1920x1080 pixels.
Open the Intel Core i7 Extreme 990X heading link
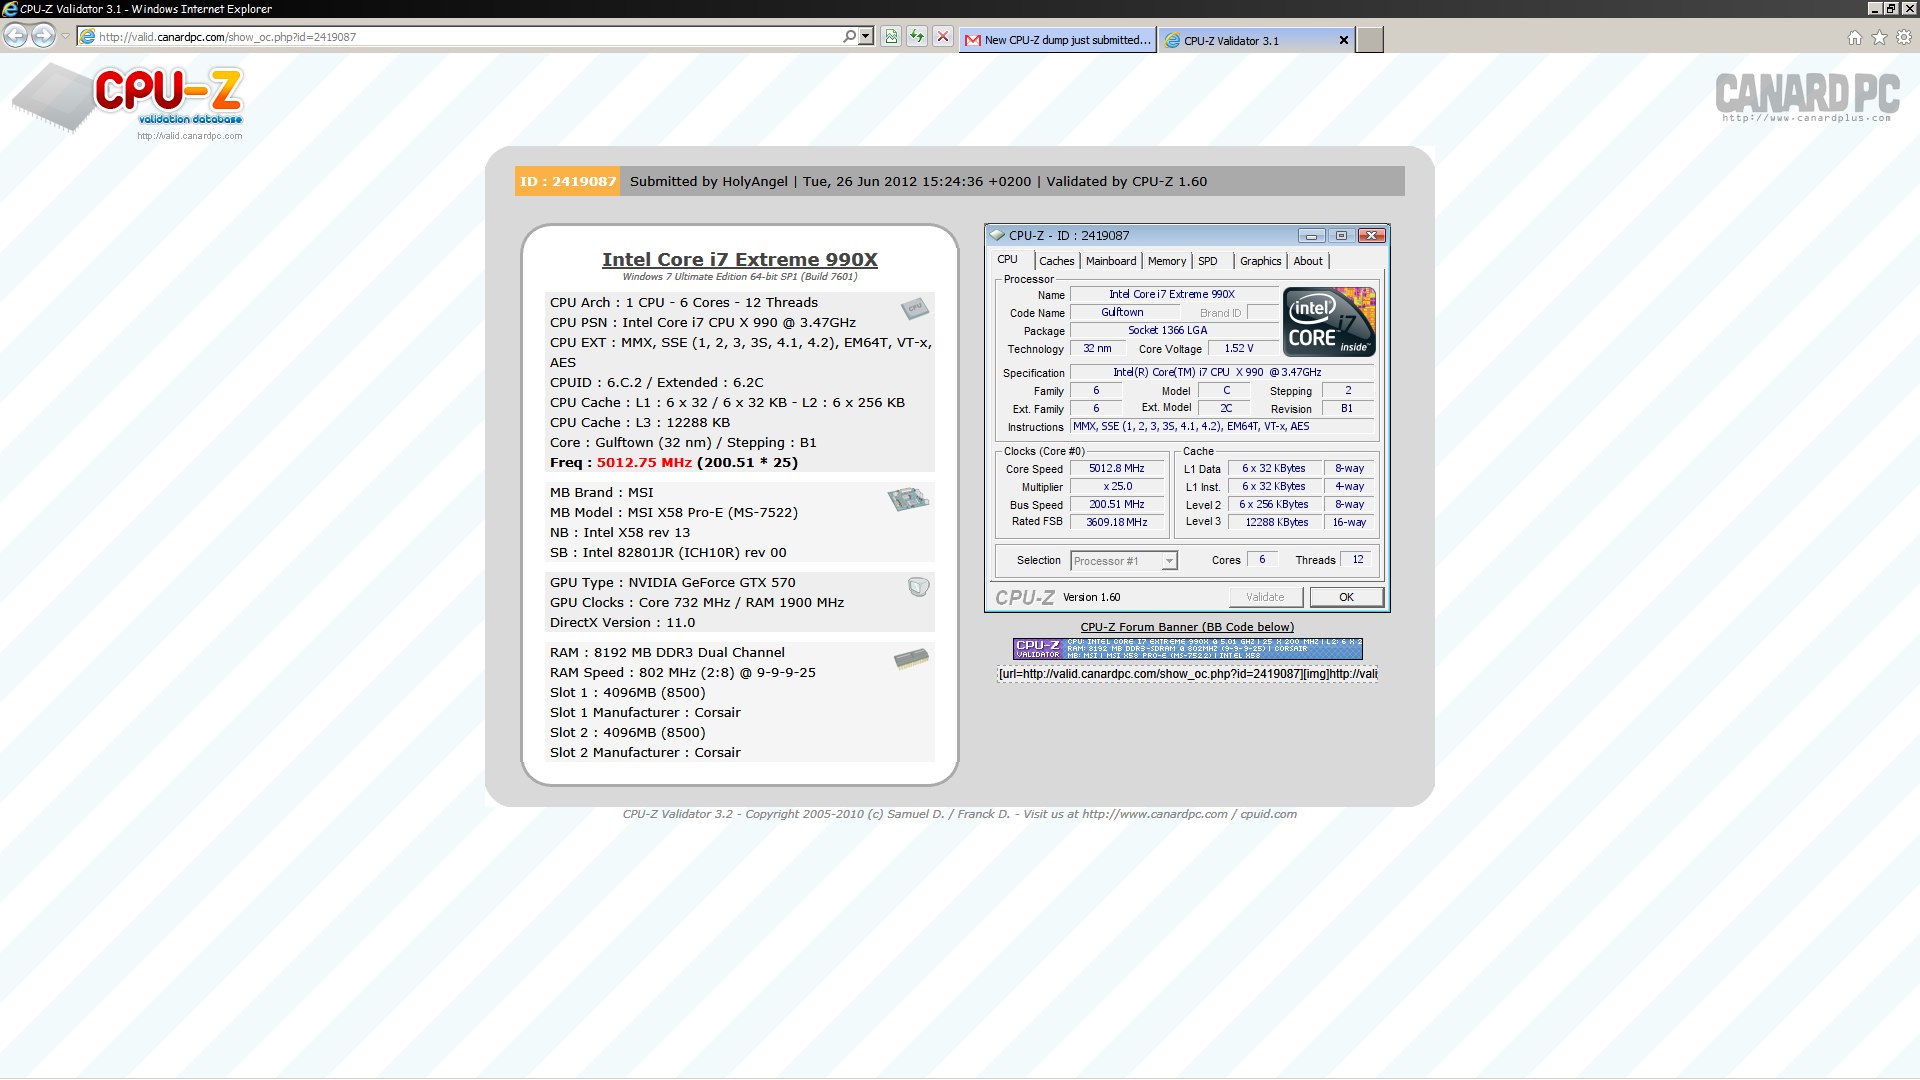click(x=740, y=260)
